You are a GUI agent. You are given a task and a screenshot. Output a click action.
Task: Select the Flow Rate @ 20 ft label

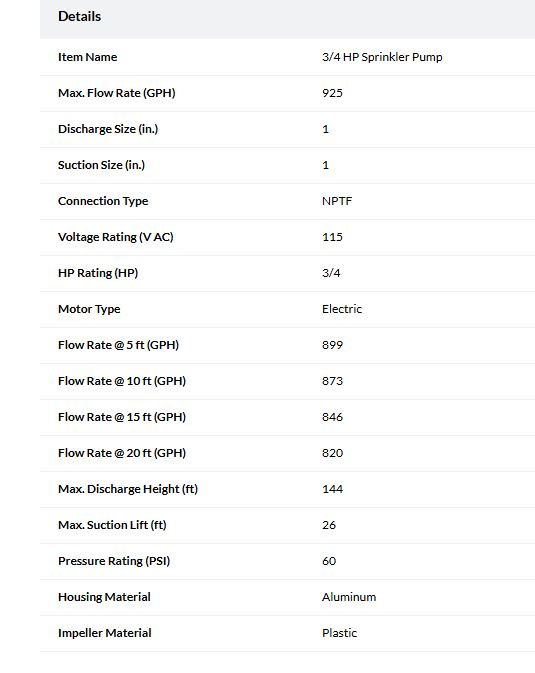(122, 453)
